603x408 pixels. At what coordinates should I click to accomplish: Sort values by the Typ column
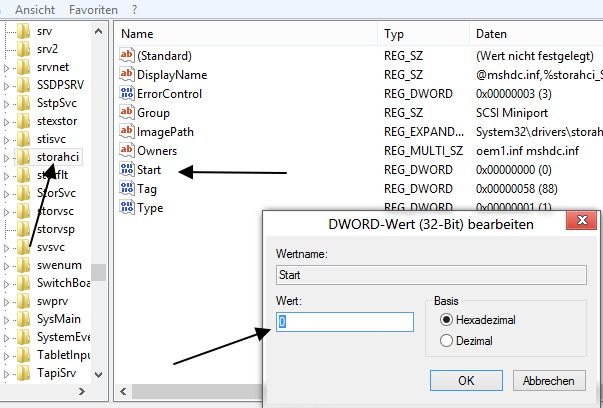coord(423,34)
